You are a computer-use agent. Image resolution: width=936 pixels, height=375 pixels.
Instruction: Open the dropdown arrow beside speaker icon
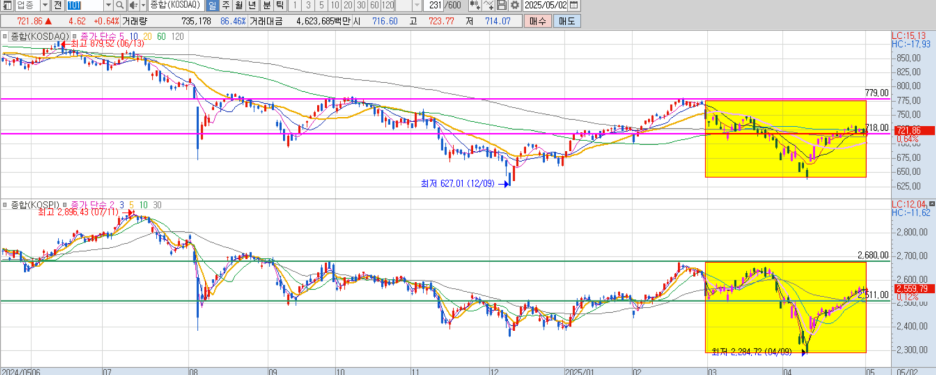coord(143,5)
